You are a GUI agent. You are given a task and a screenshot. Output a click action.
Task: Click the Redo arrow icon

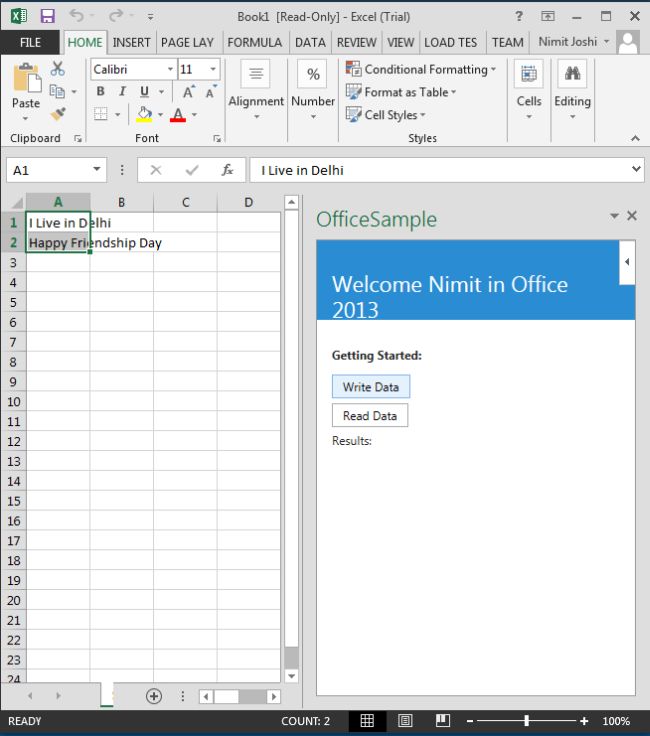pyautogui.click(x=115, y=15)
